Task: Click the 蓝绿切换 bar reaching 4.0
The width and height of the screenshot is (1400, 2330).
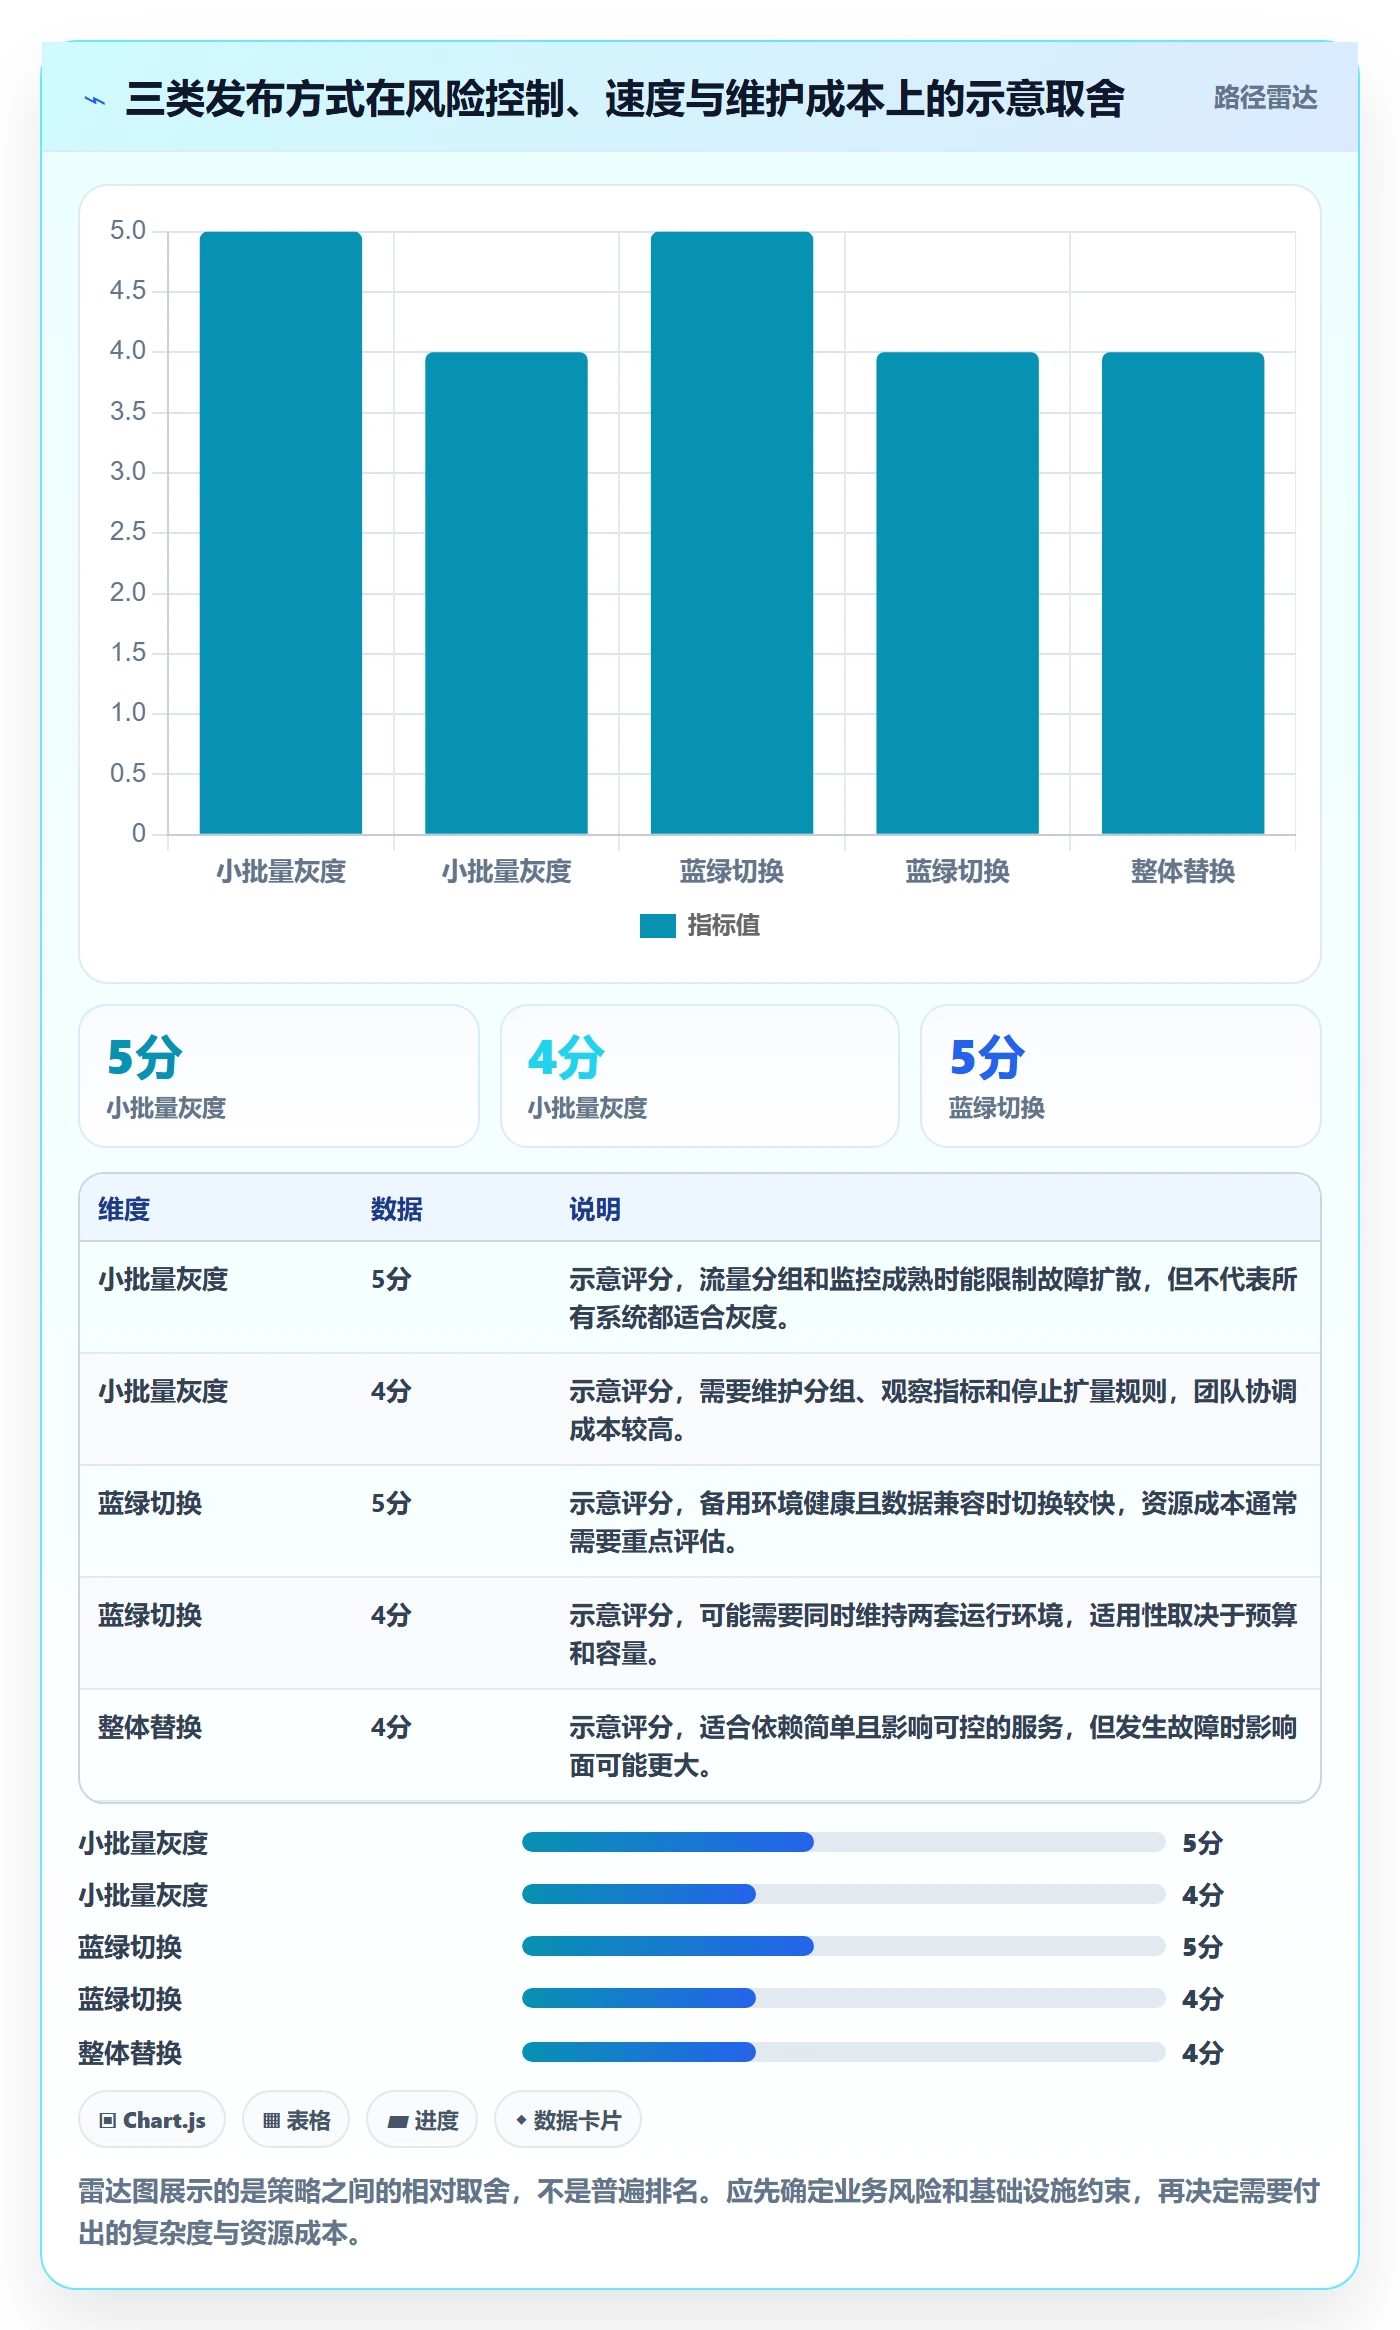Action: [958, 593]
